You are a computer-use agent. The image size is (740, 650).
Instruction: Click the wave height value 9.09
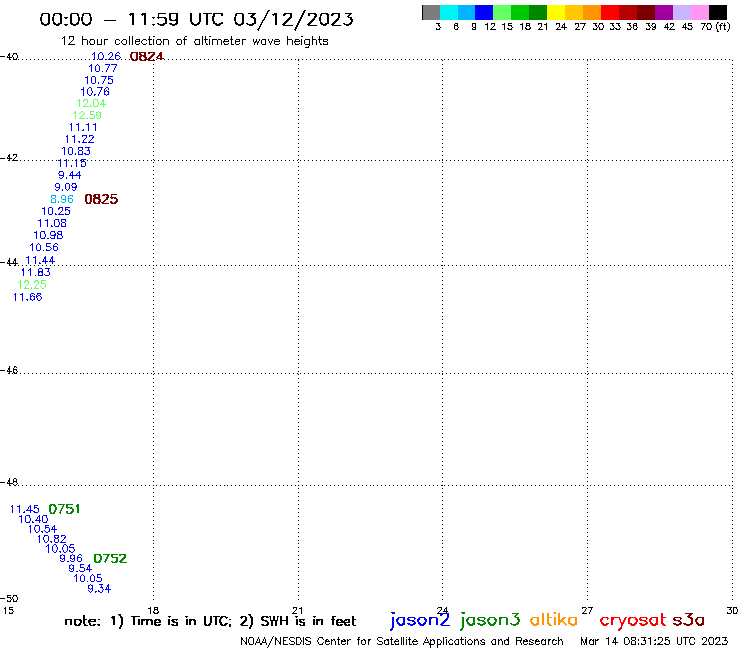[x=66, y=187]
